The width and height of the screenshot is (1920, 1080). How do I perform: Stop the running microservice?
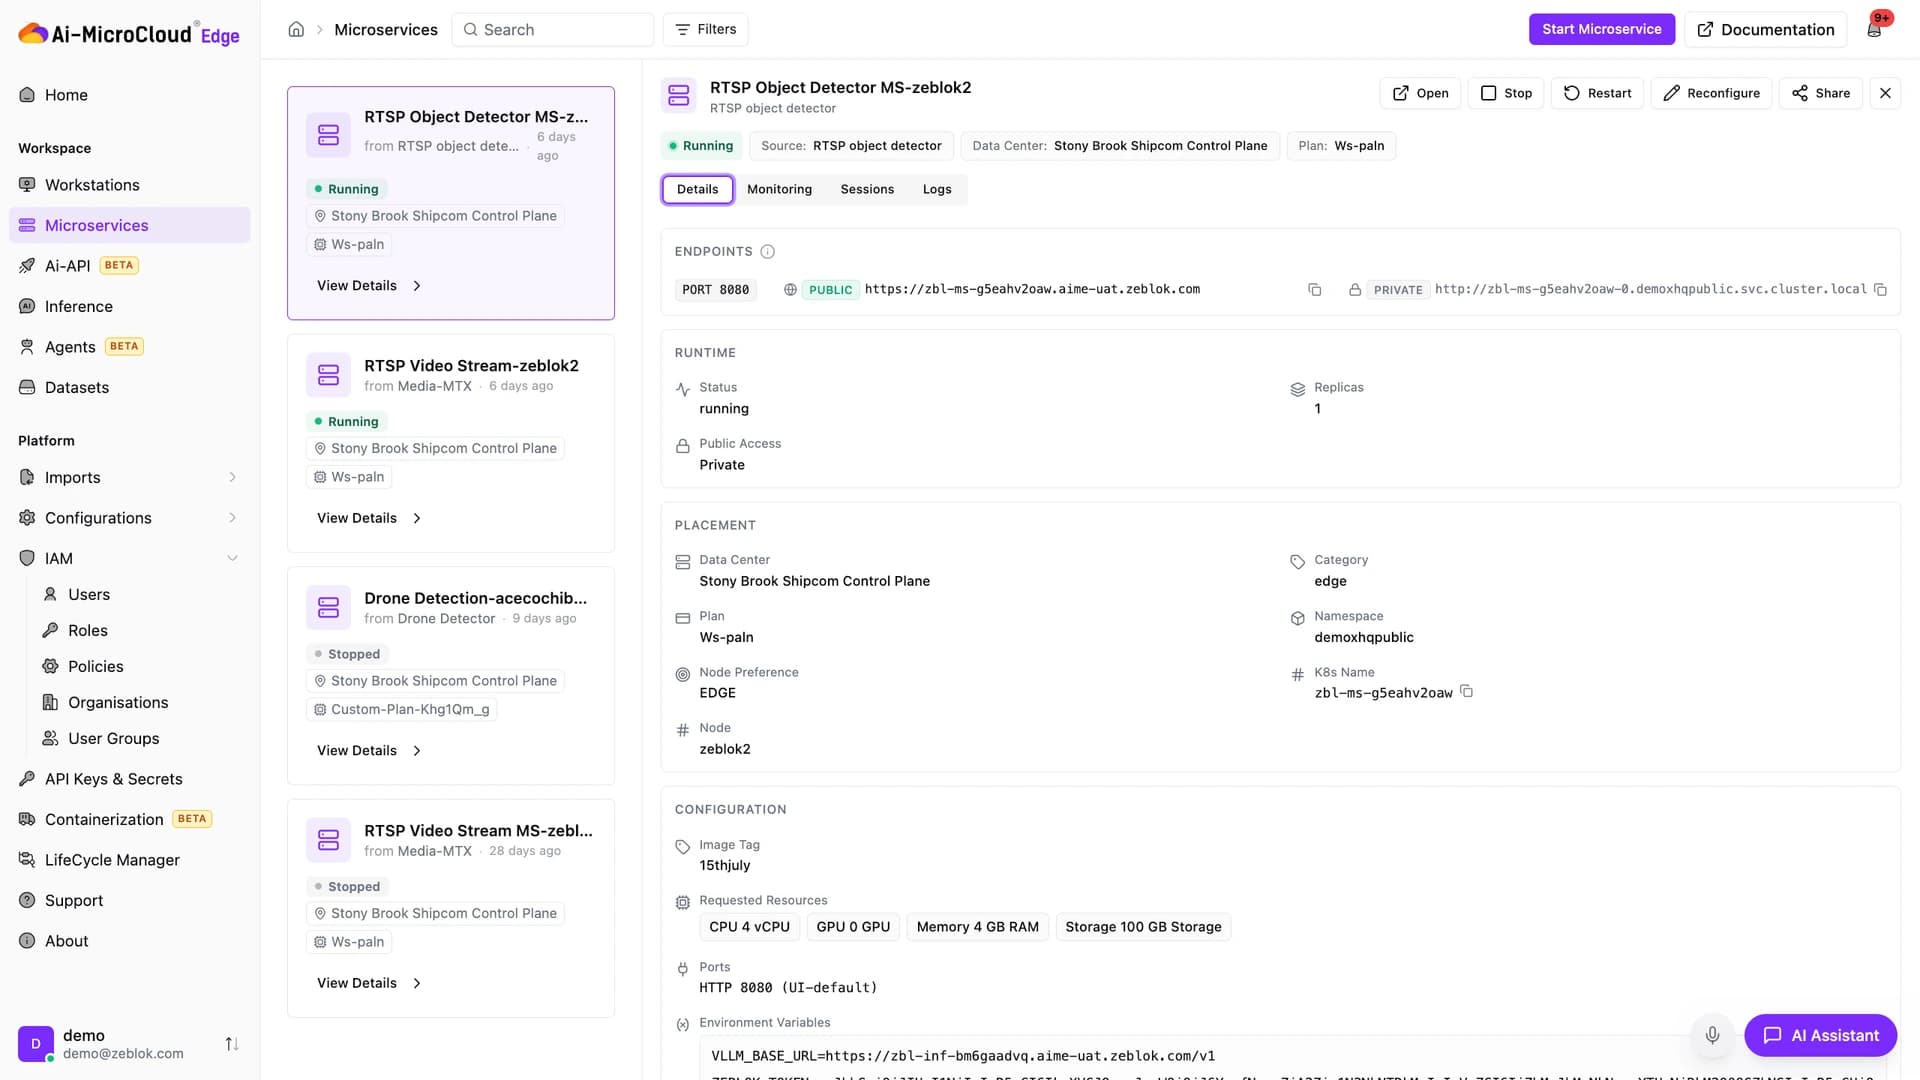pyautogui.click(x=1506, y=93)
